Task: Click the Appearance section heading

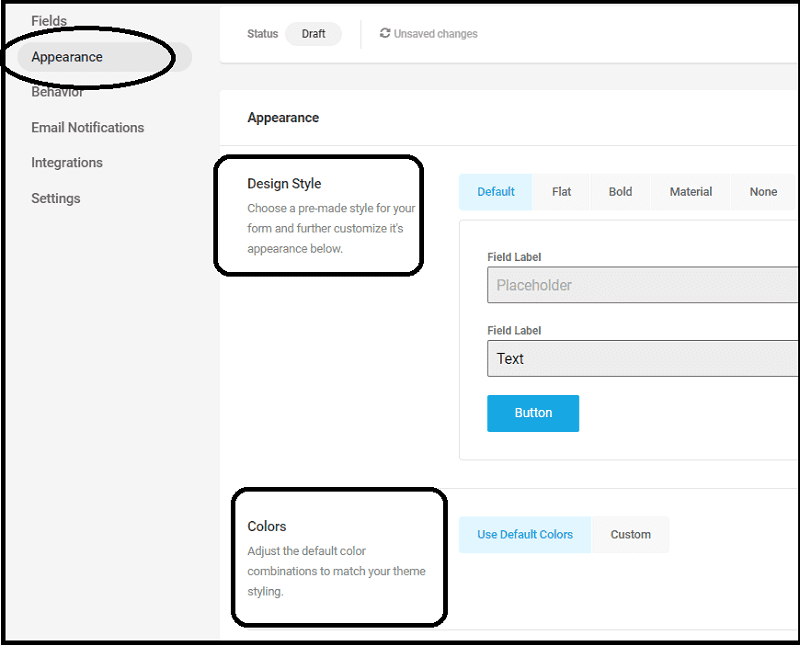Action: tap(283, 117)
